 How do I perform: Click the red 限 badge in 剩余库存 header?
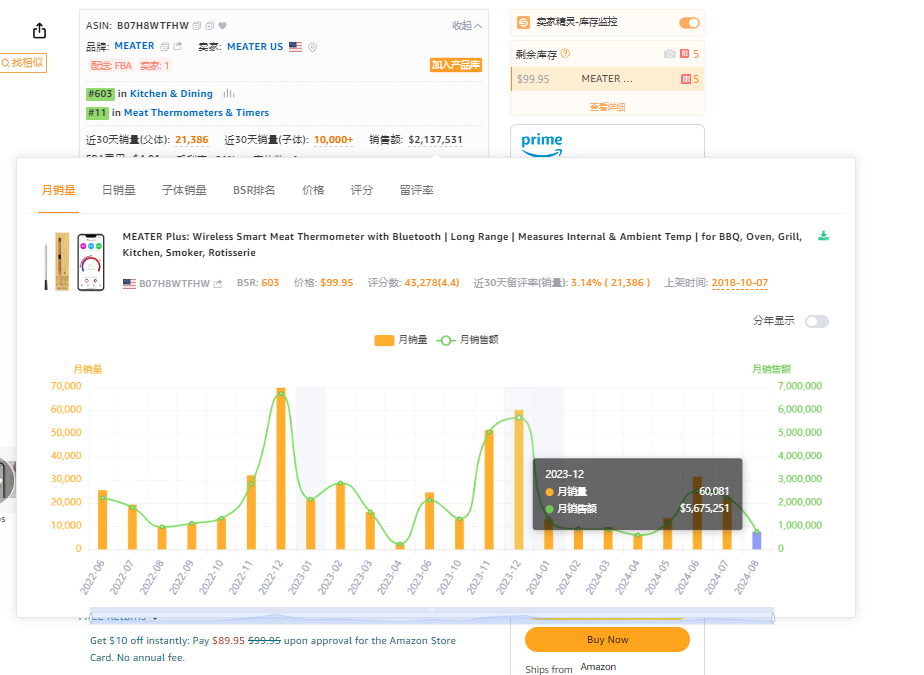(x=685, y=54)
